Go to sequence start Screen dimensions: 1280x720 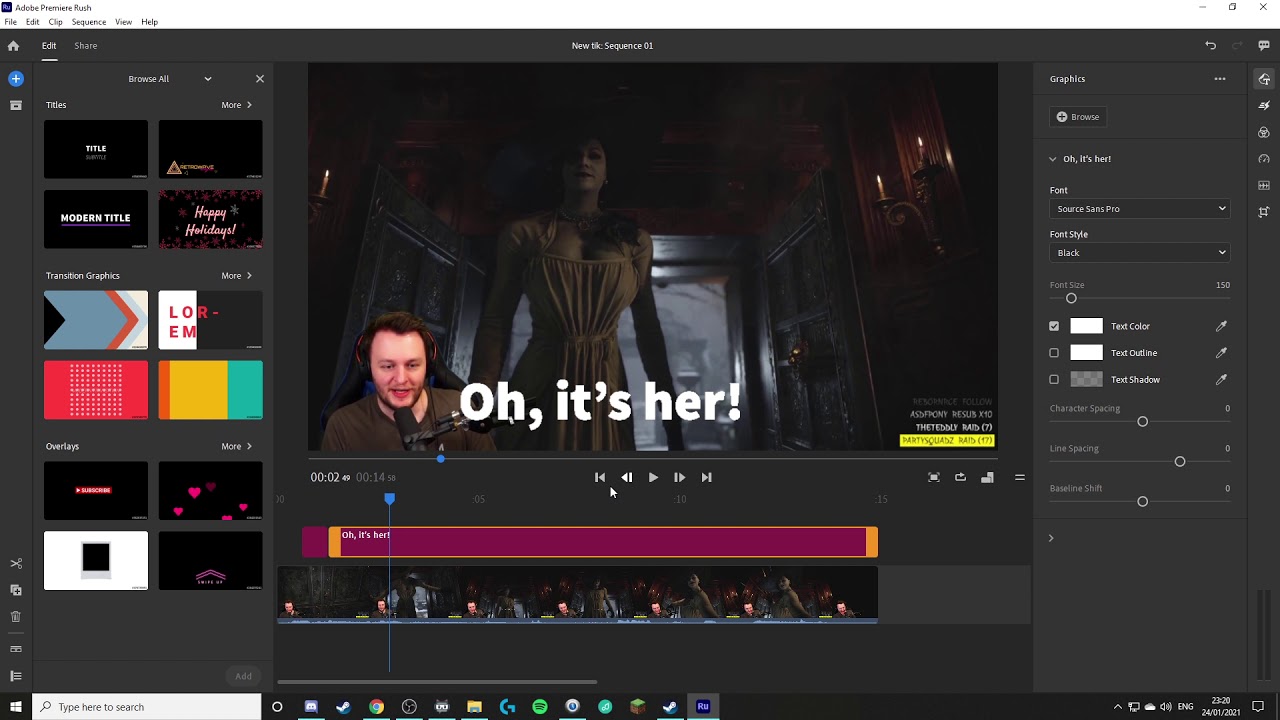click(600, 478)
